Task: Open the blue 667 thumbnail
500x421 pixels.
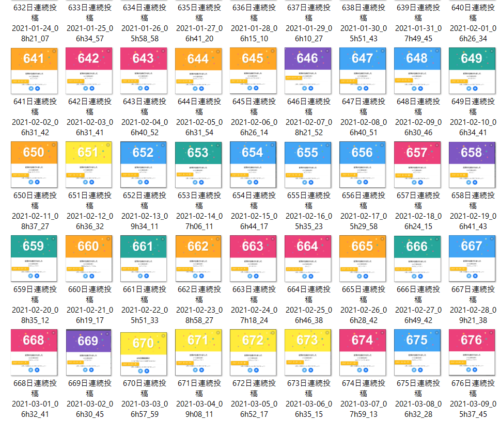Action: click(x=472, y=258)
